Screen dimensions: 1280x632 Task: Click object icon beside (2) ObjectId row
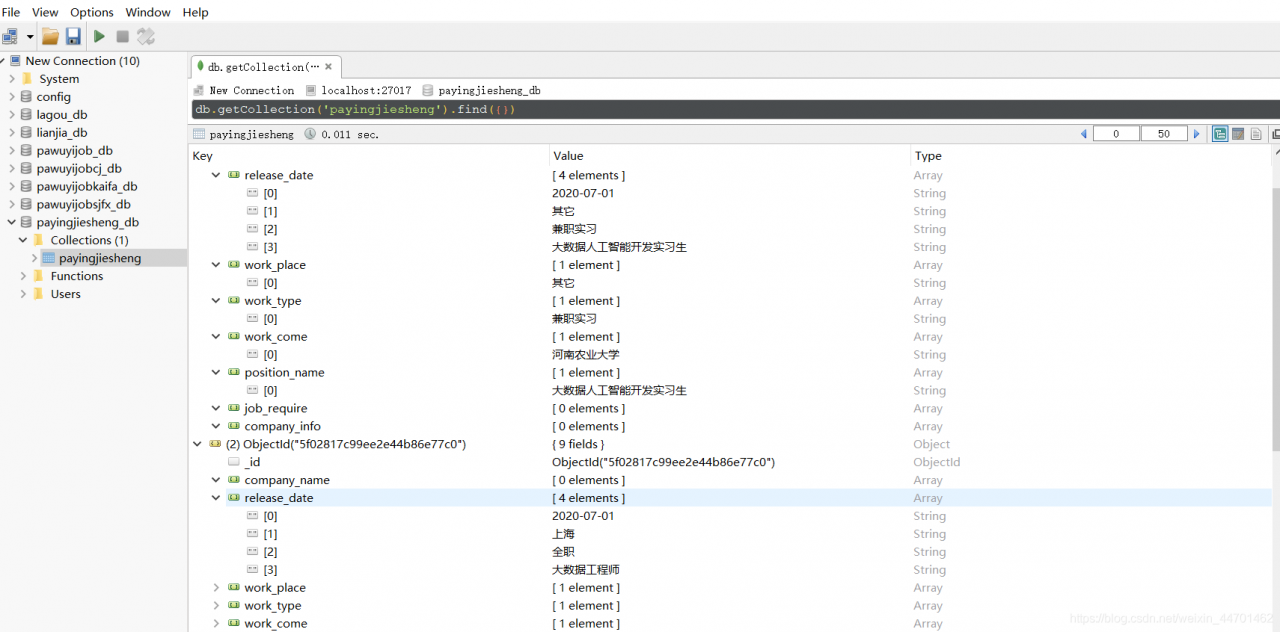[215, 444]
